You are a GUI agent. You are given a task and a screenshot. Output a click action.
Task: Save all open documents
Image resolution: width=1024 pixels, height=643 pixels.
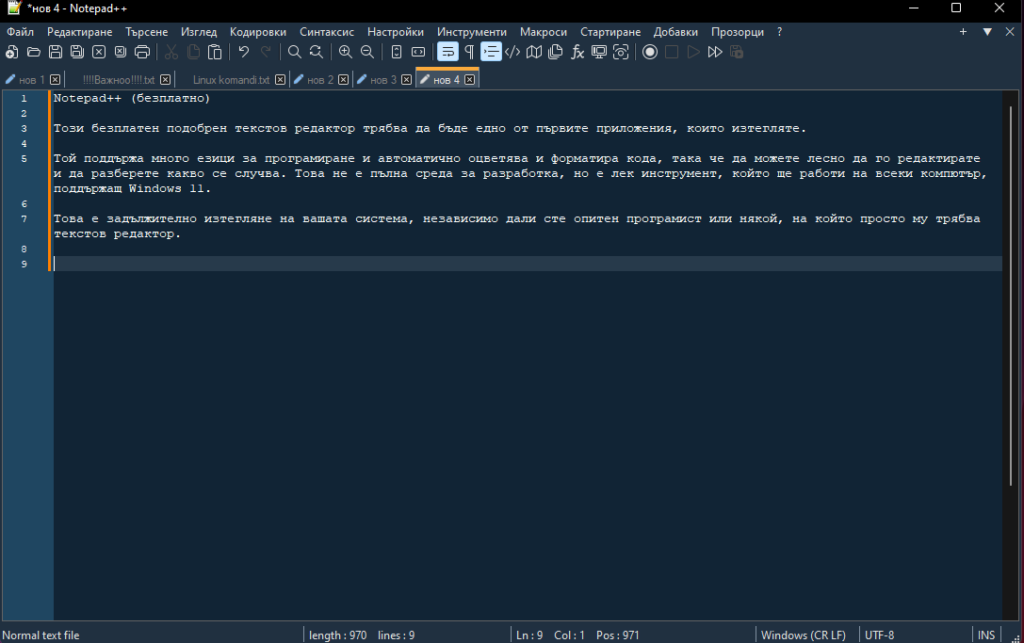[77, 52]
